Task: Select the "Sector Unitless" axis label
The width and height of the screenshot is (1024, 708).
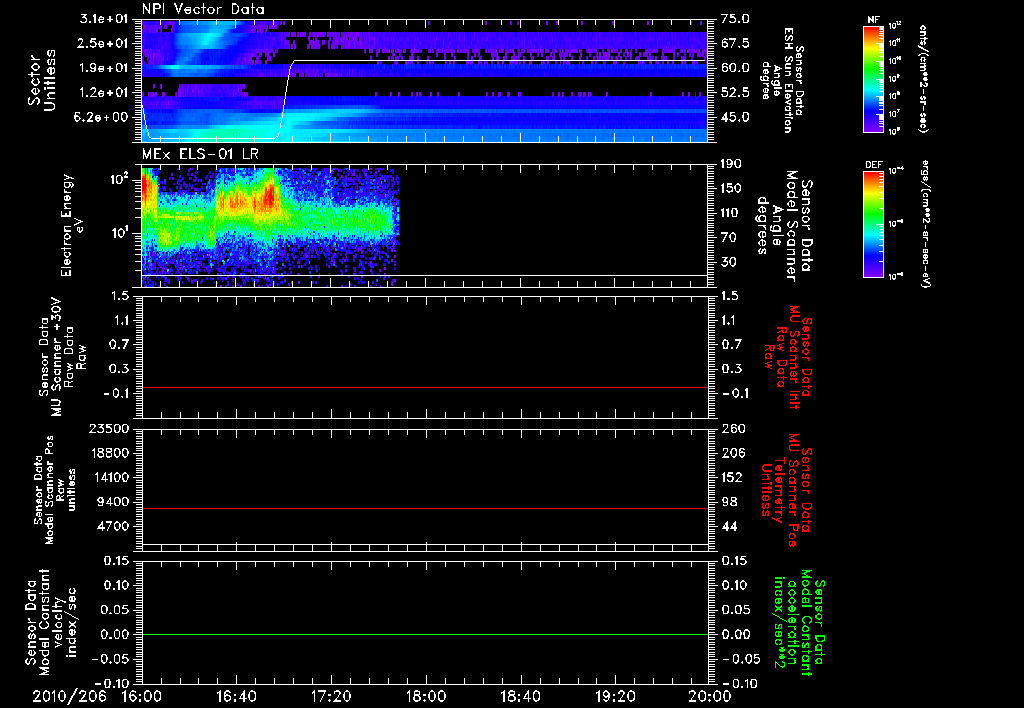Action: [x=42, y=81]
